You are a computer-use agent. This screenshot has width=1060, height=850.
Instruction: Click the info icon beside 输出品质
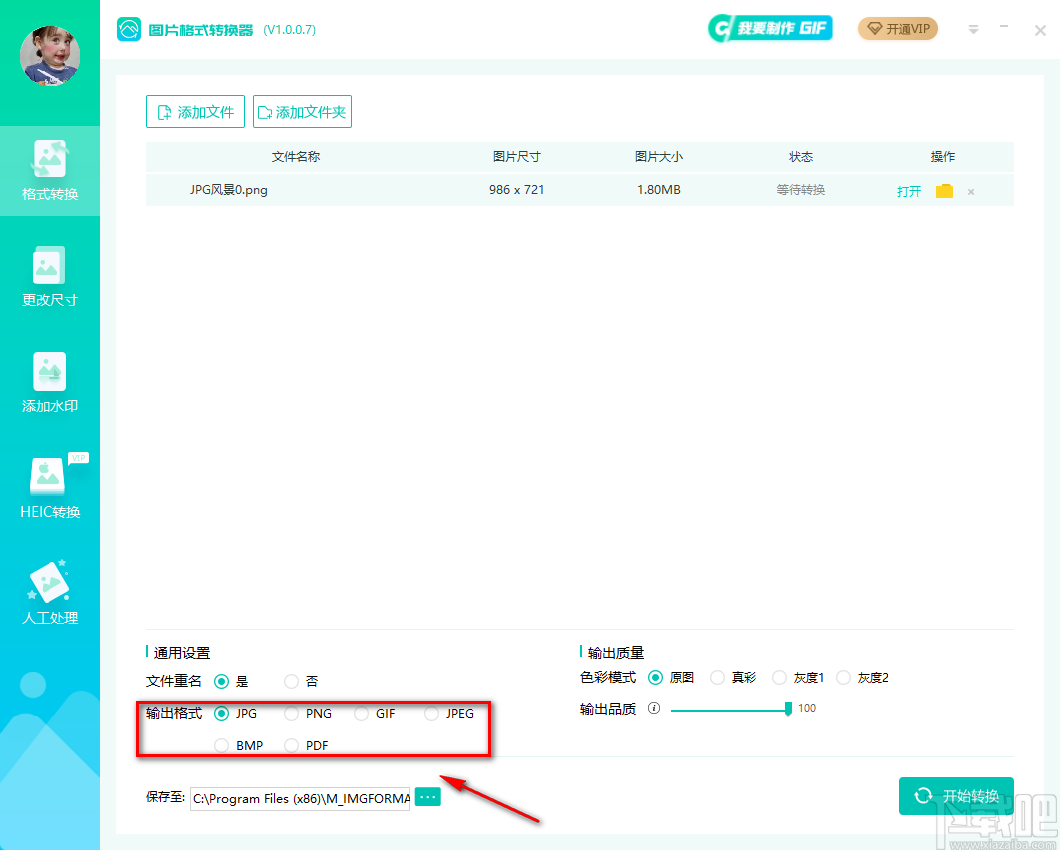tap(654, 708)
